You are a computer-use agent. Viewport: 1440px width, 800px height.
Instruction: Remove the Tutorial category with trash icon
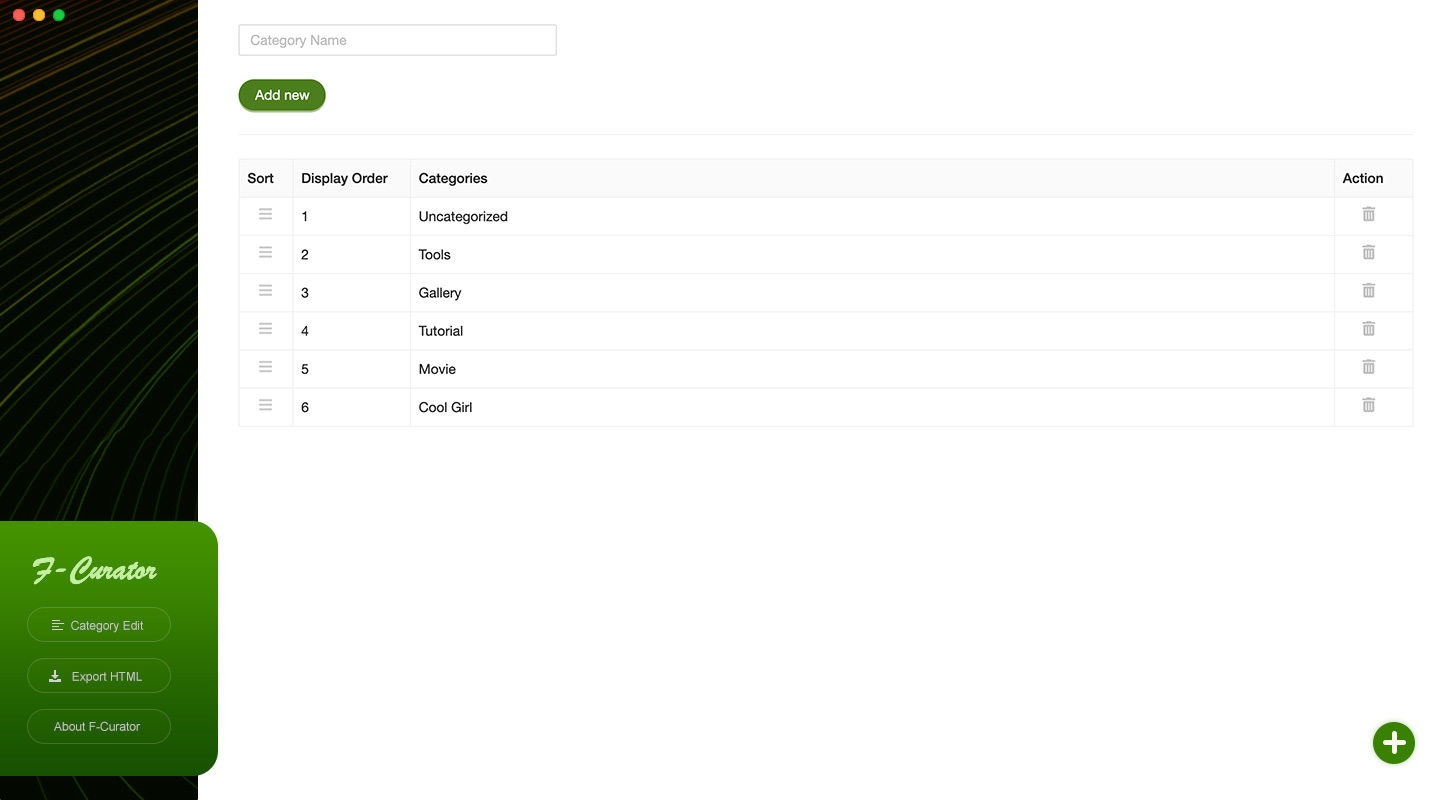point(1368,328)
